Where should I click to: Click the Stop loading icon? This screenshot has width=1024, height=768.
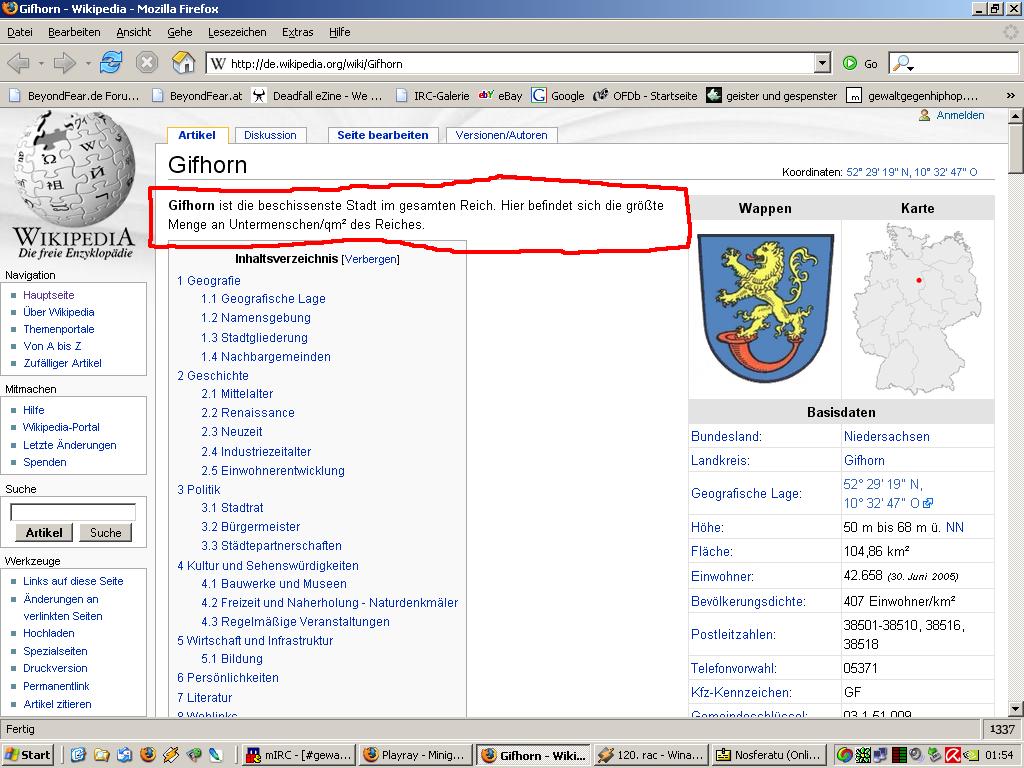pos(147,63)
